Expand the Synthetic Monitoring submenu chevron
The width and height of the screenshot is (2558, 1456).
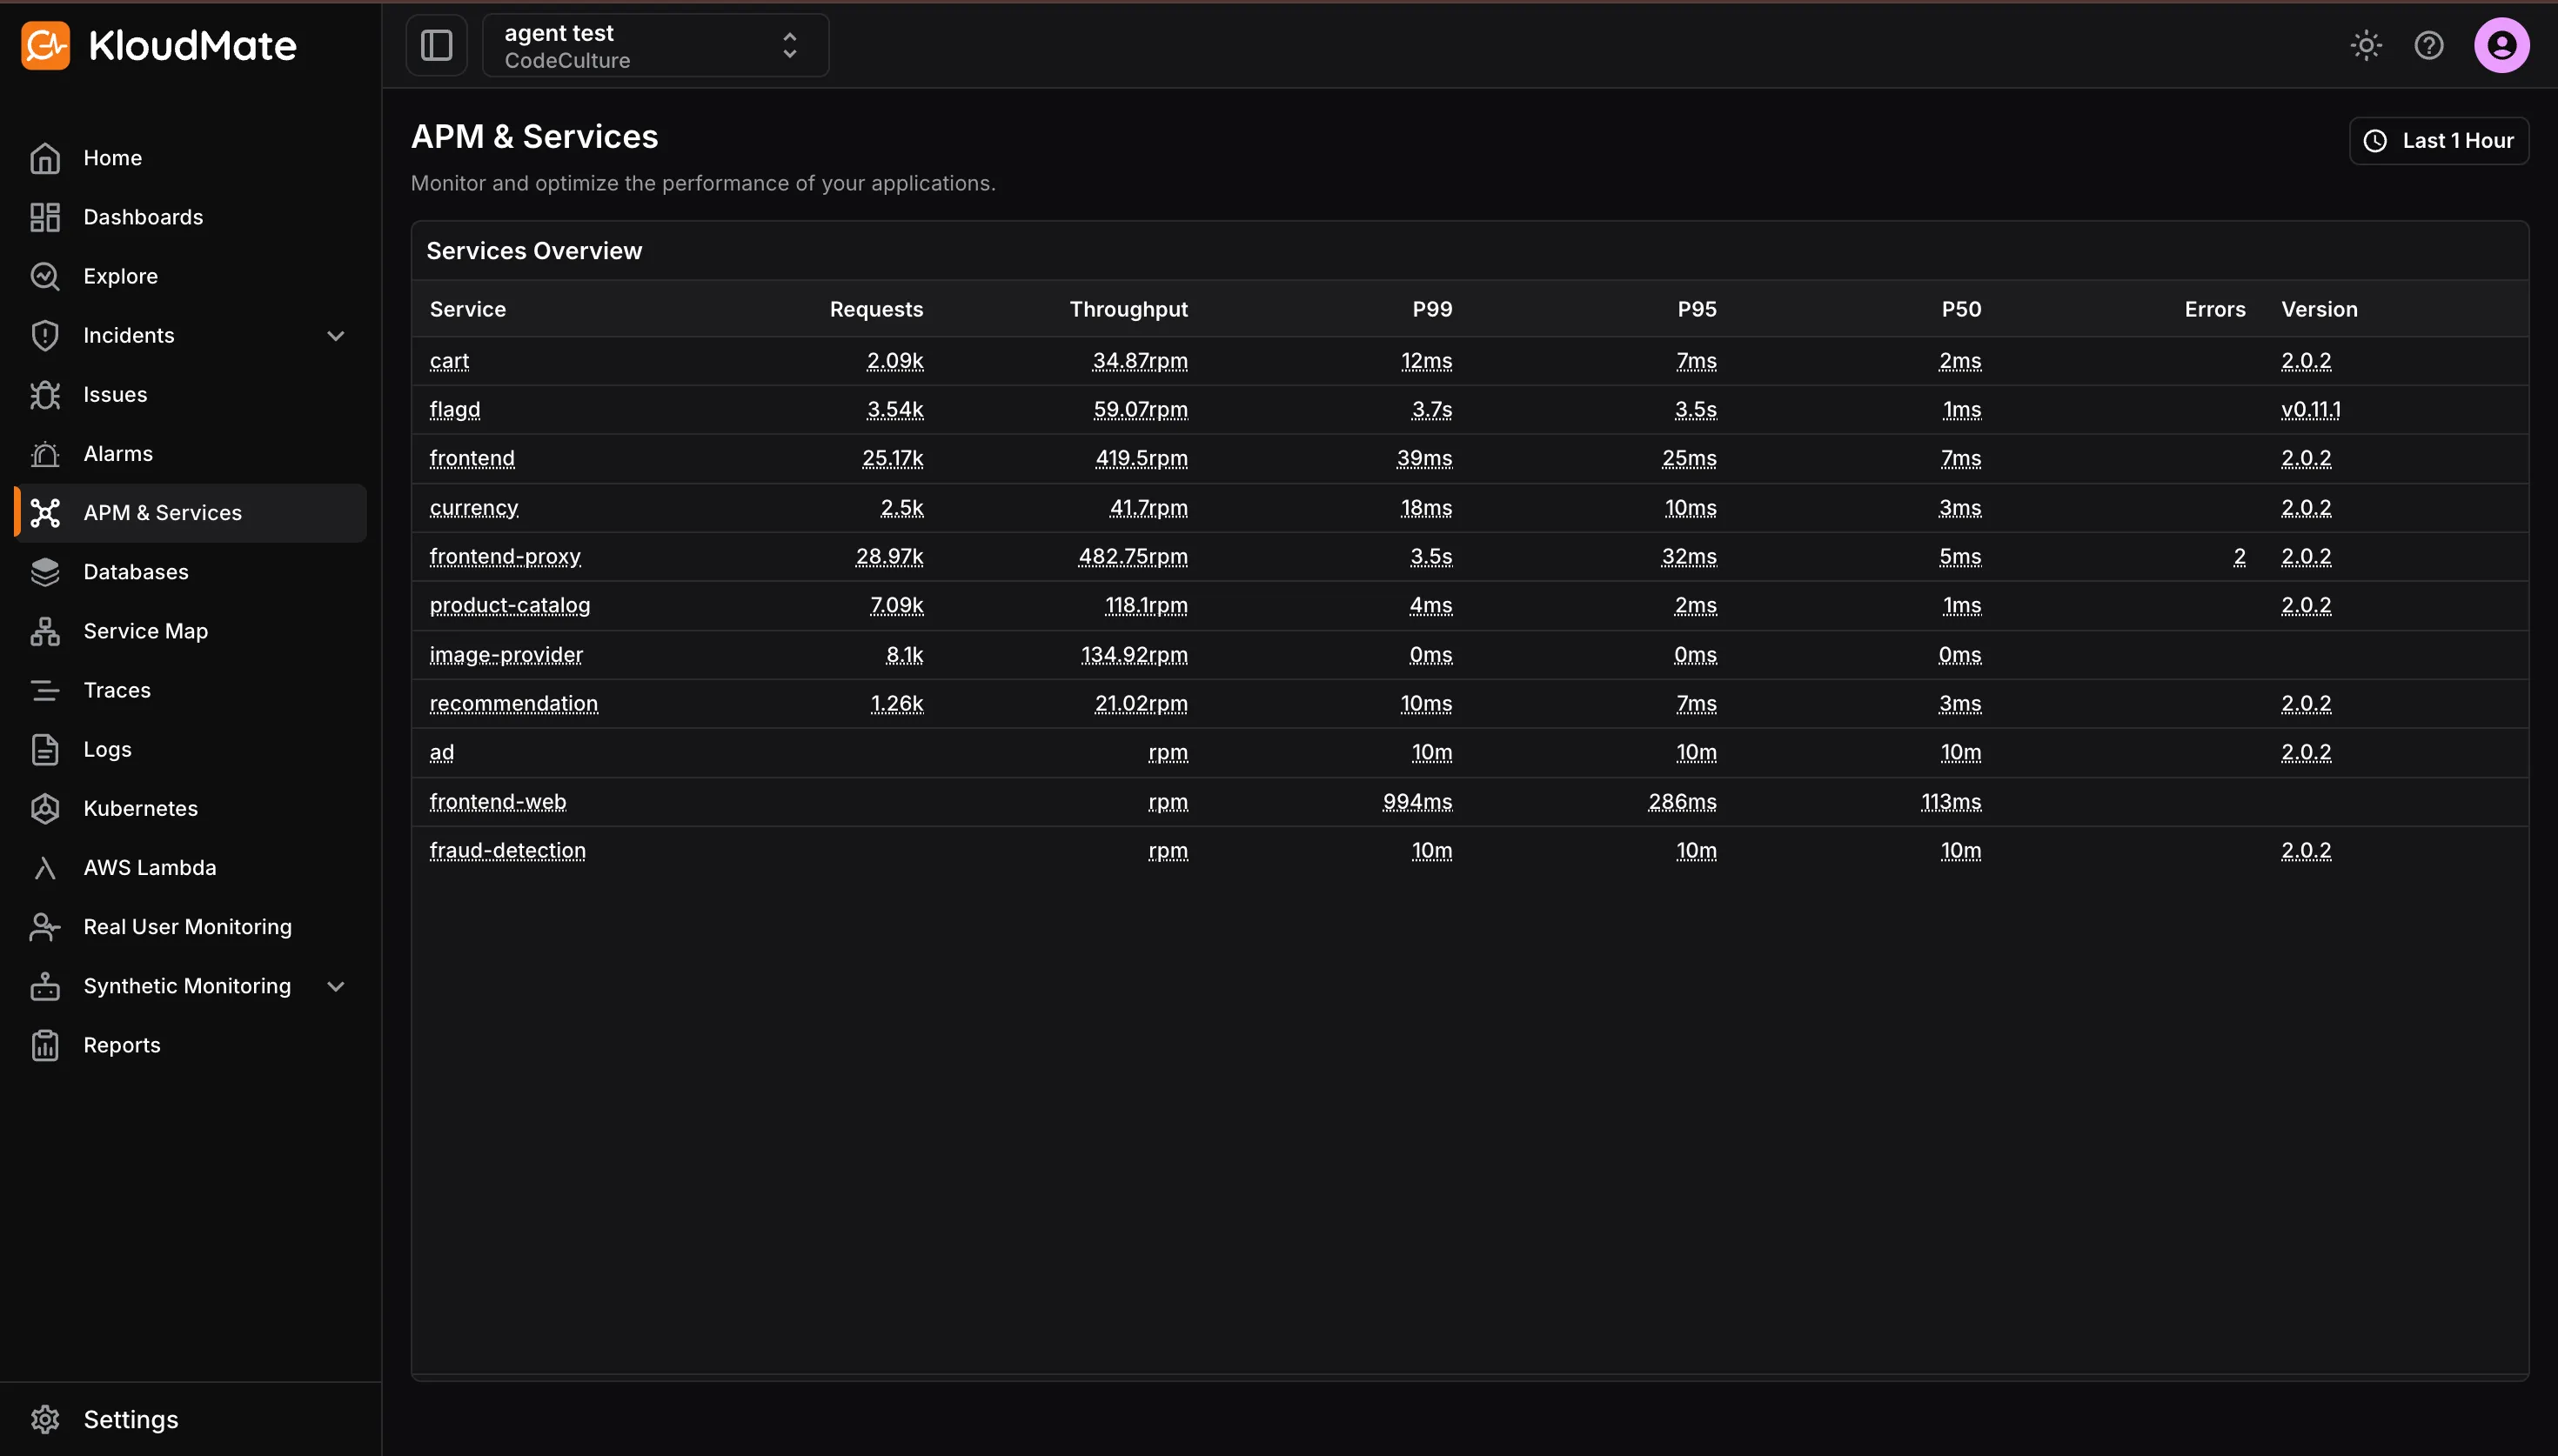pos(336,986)
